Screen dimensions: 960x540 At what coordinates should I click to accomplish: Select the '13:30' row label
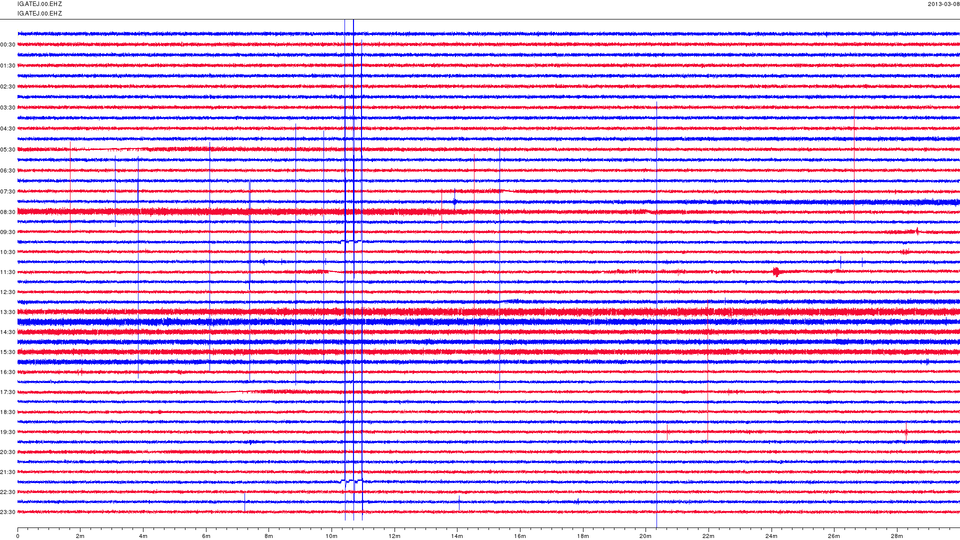[x=8, y=312]
